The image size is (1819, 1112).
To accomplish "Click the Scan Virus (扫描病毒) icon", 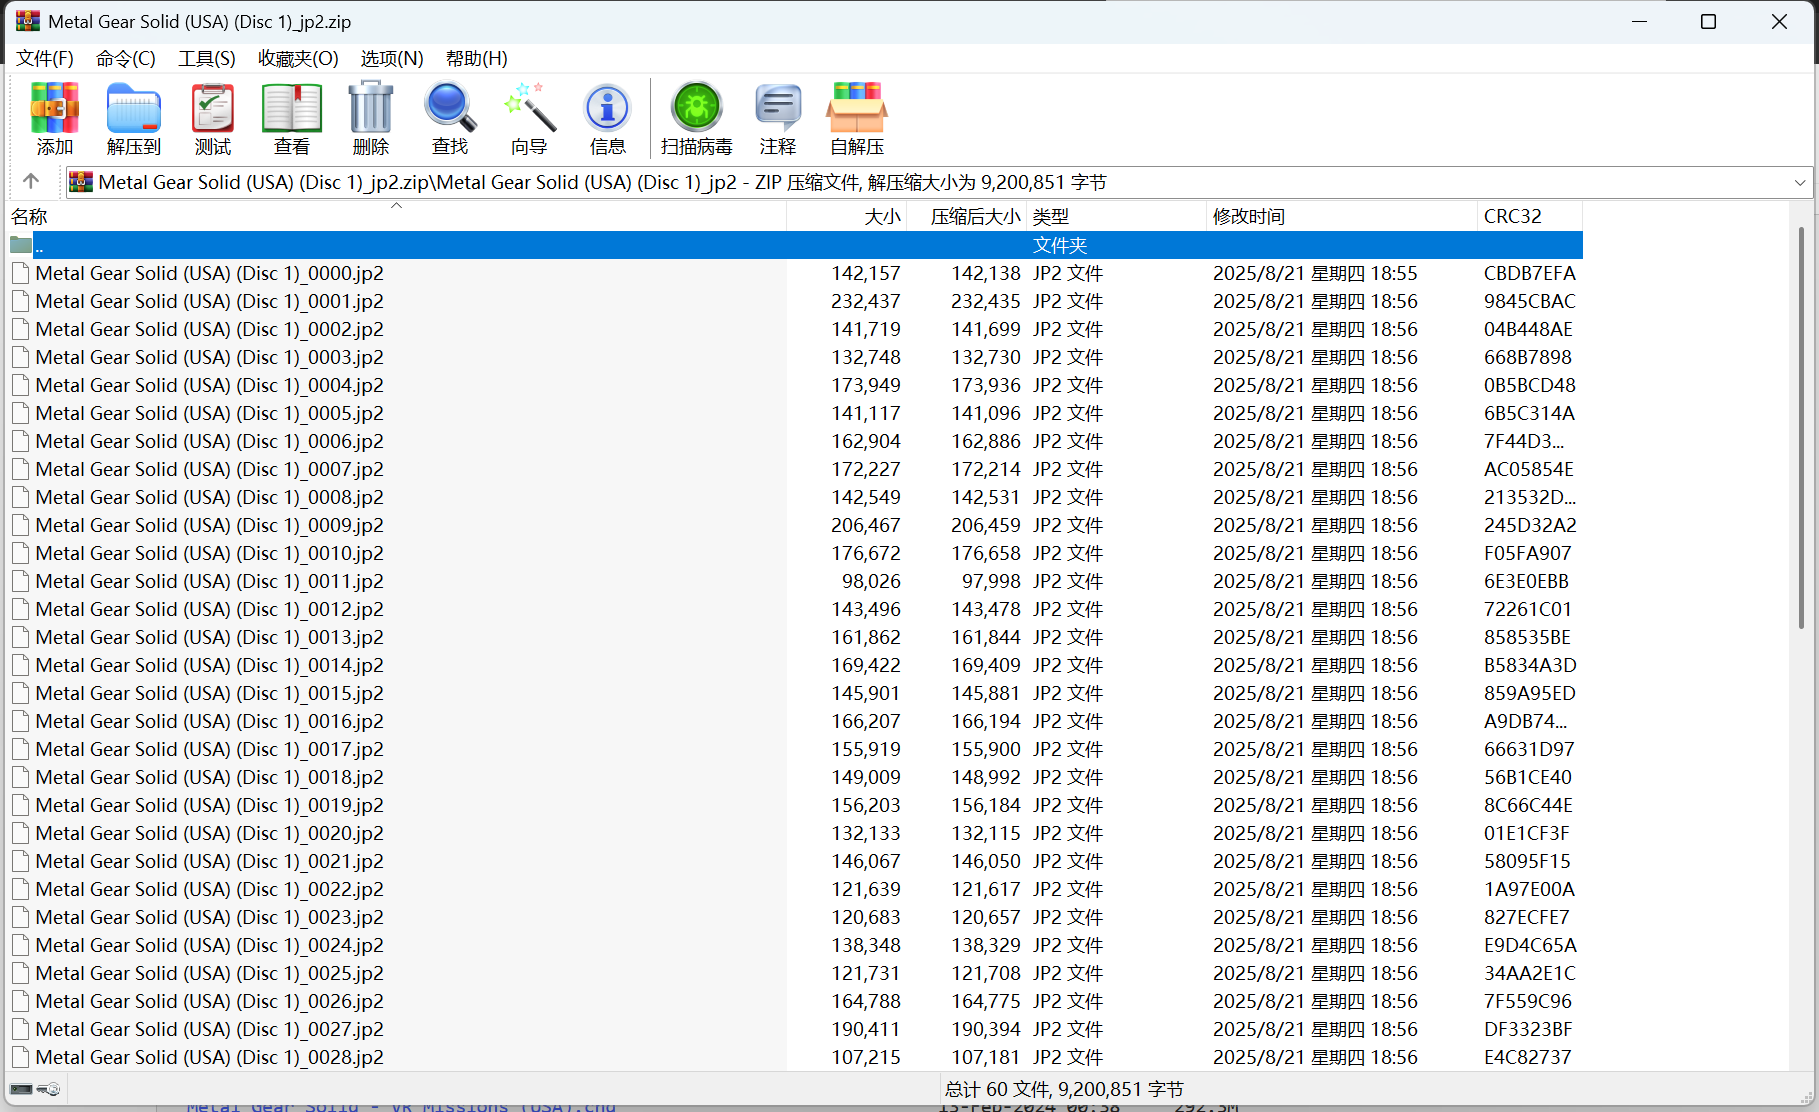I will [697, 110].
